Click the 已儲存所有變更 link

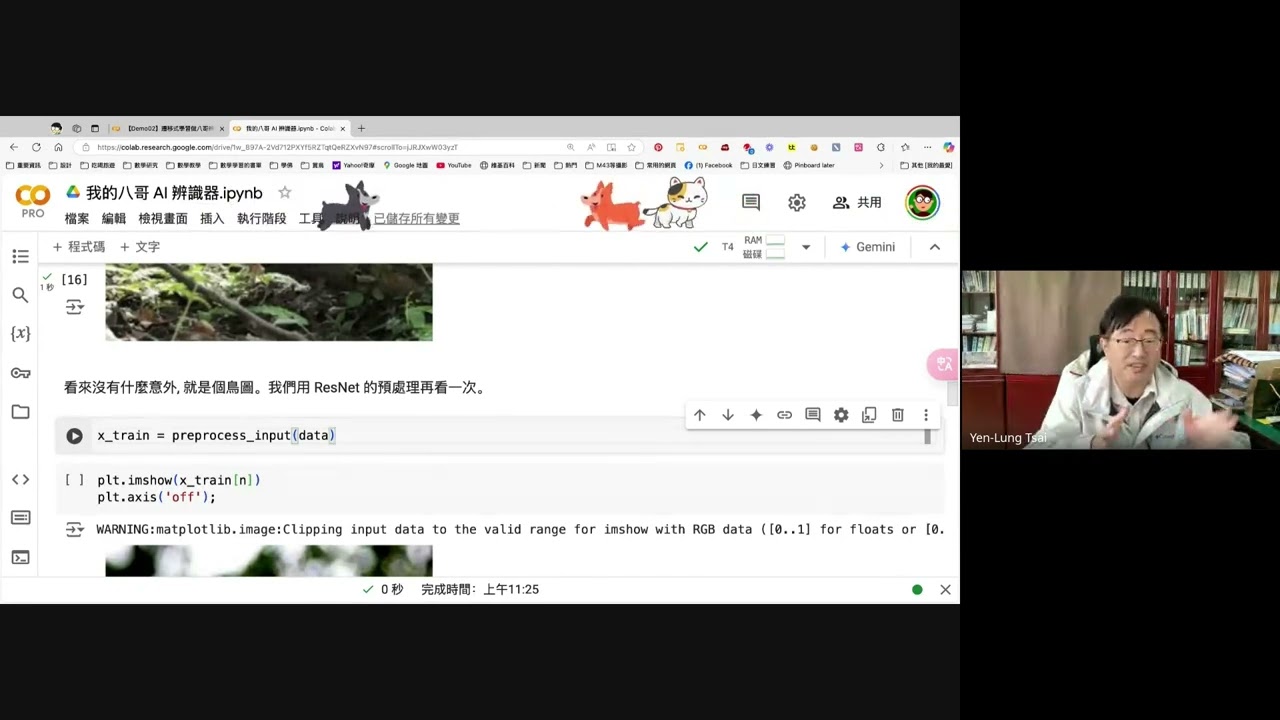(x=417, y=219)
